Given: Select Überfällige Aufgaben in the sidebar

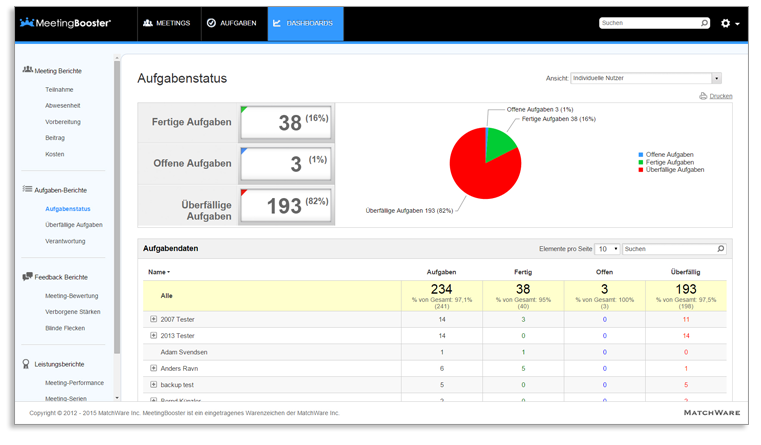Looking at the screenshot, I should coord(74,225).
